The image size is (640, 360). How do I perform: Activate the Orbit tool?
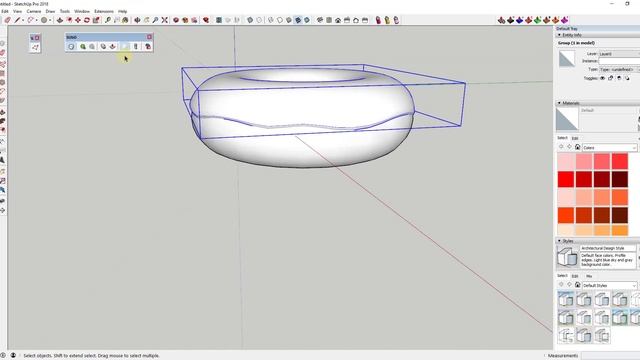[x=137, y=20]
